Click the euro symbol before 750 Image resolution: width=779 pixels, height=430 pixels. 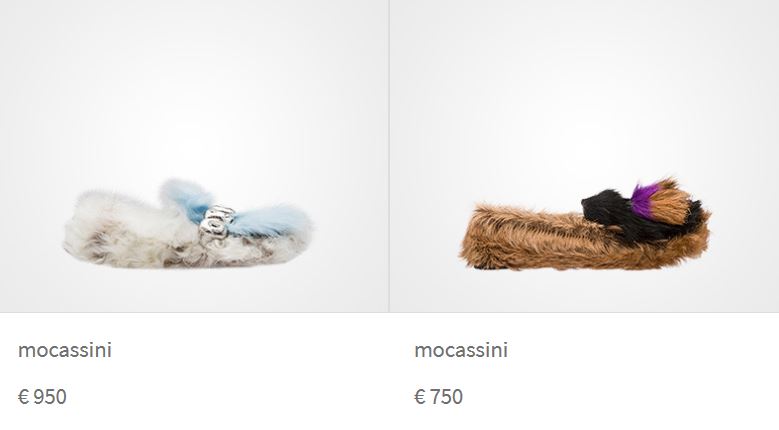[420, 397]
